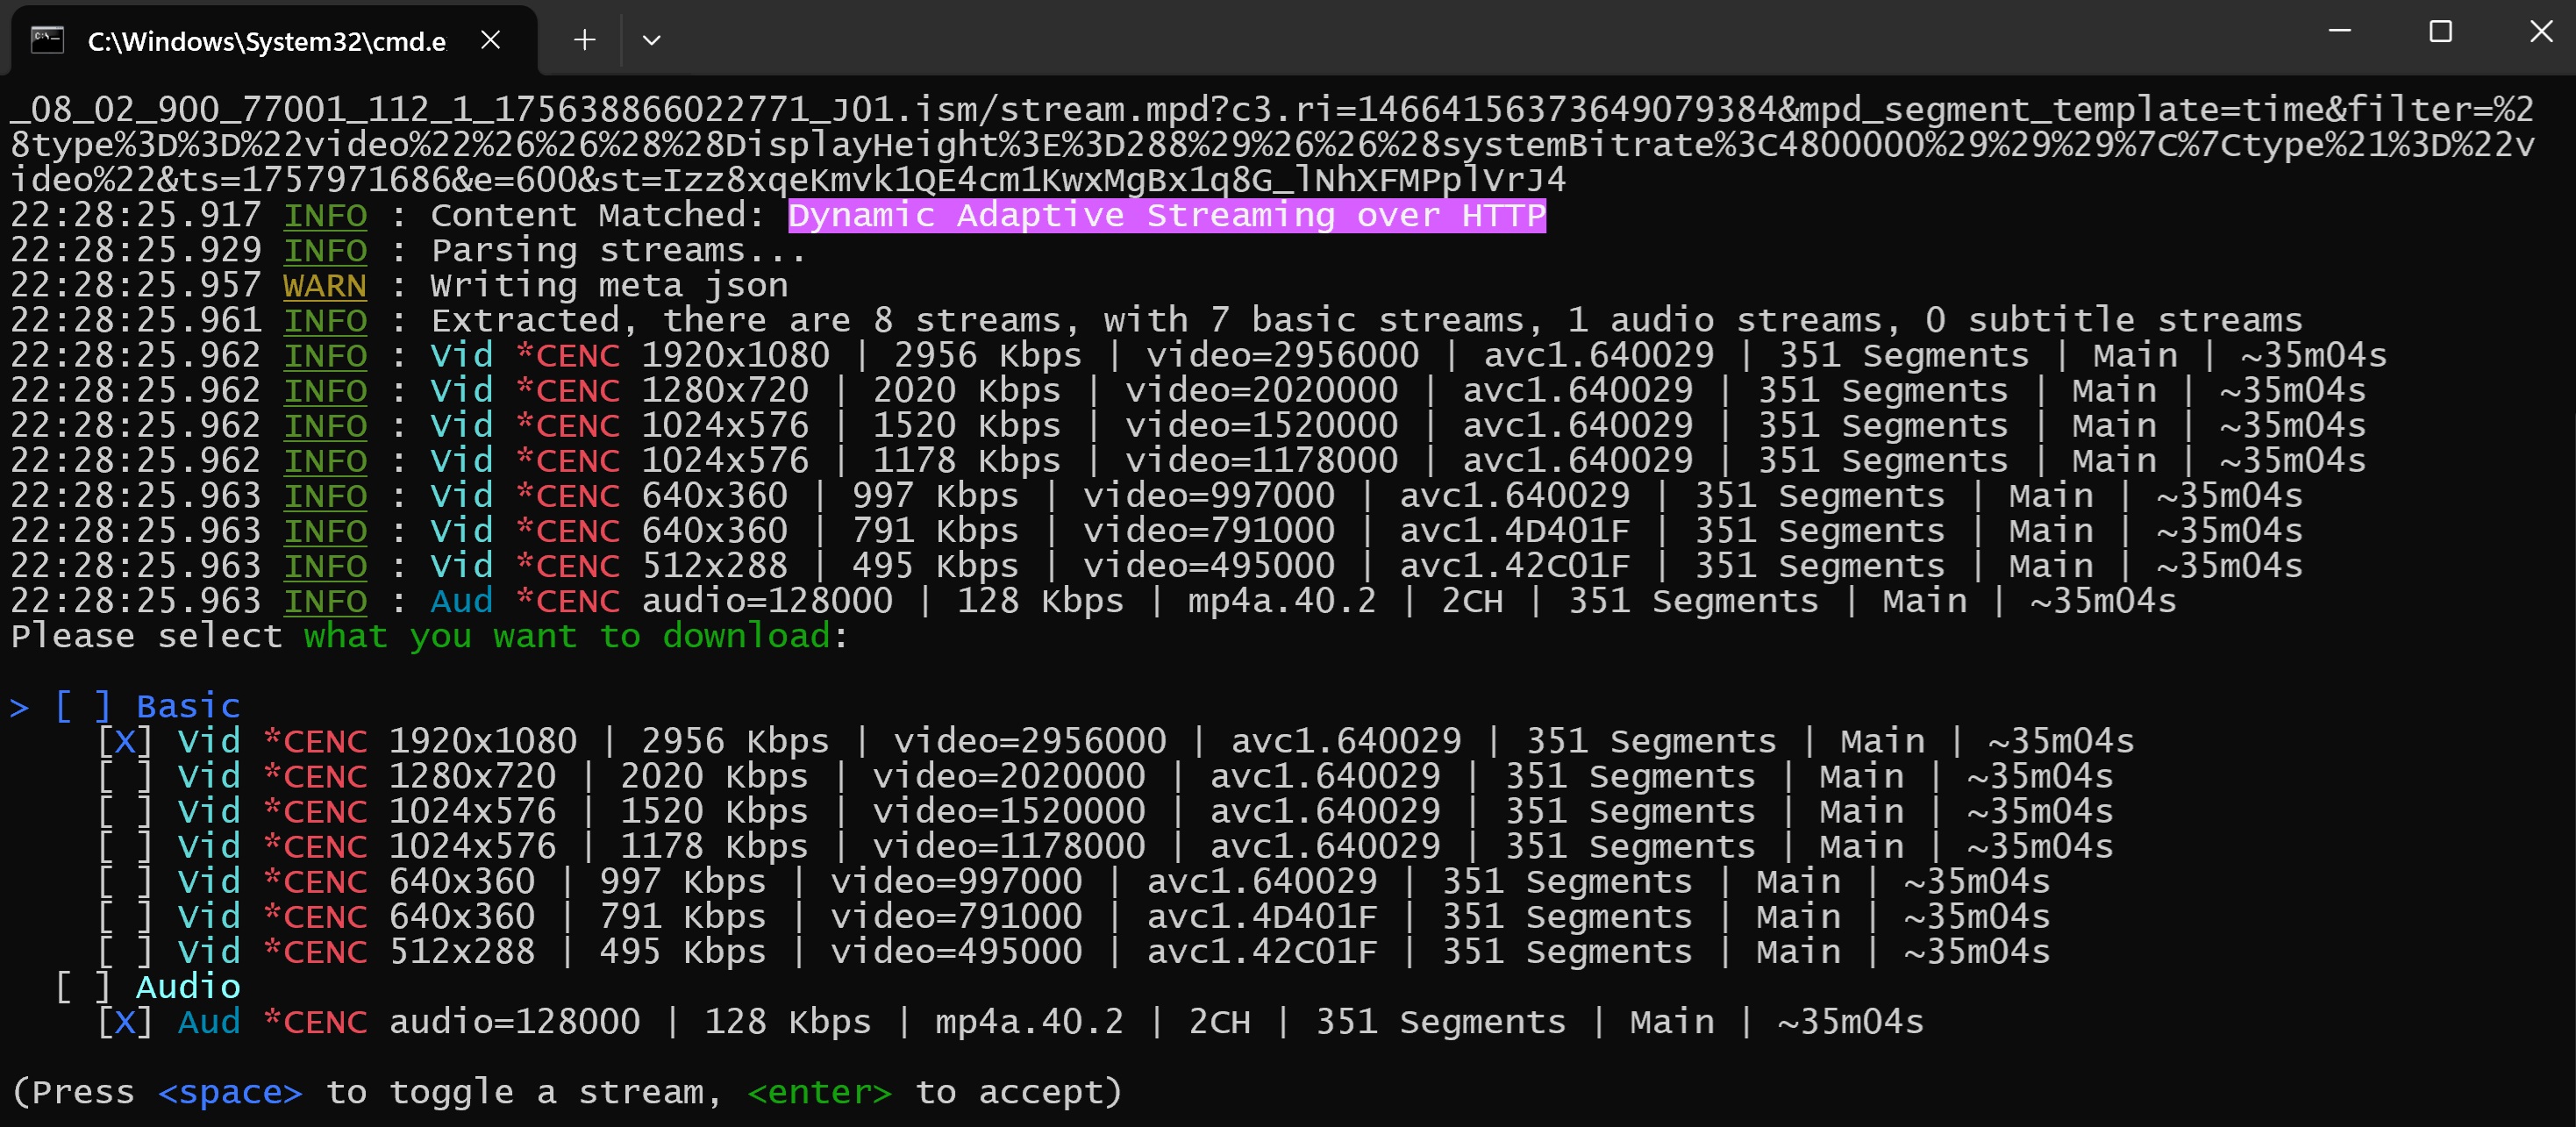
Task: Minimize the terminal window
Action: coord(2339,32)
